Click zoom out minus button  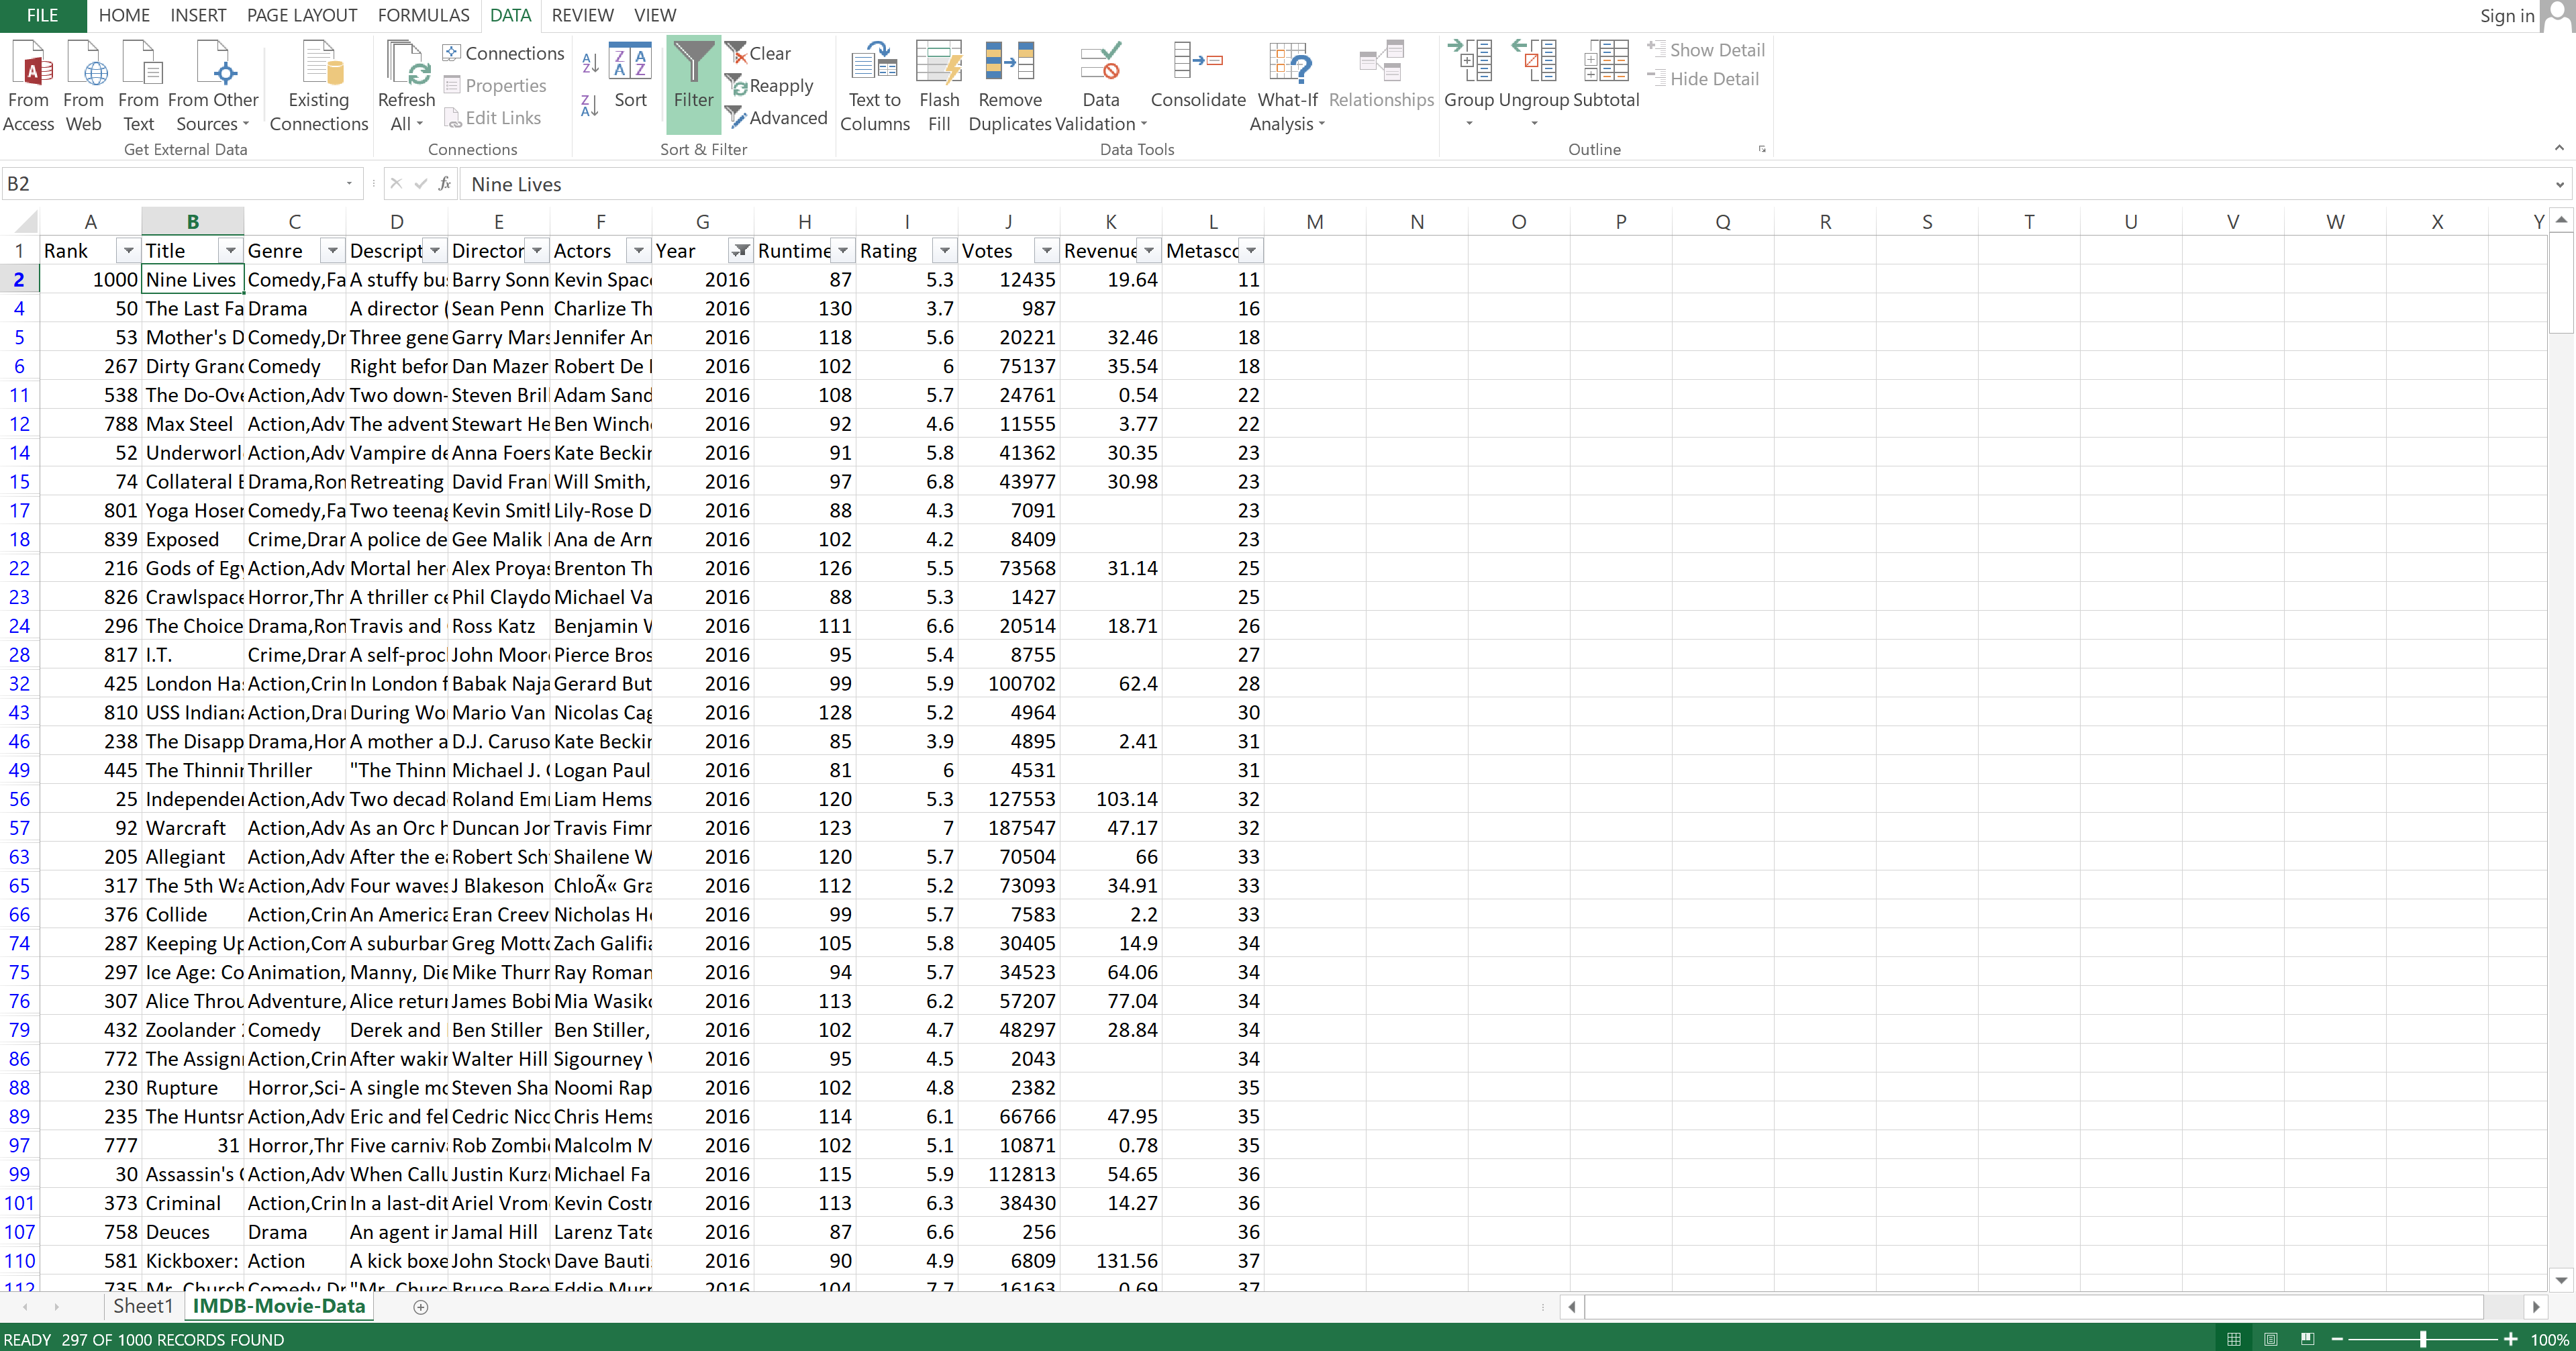(2337, 1339)
